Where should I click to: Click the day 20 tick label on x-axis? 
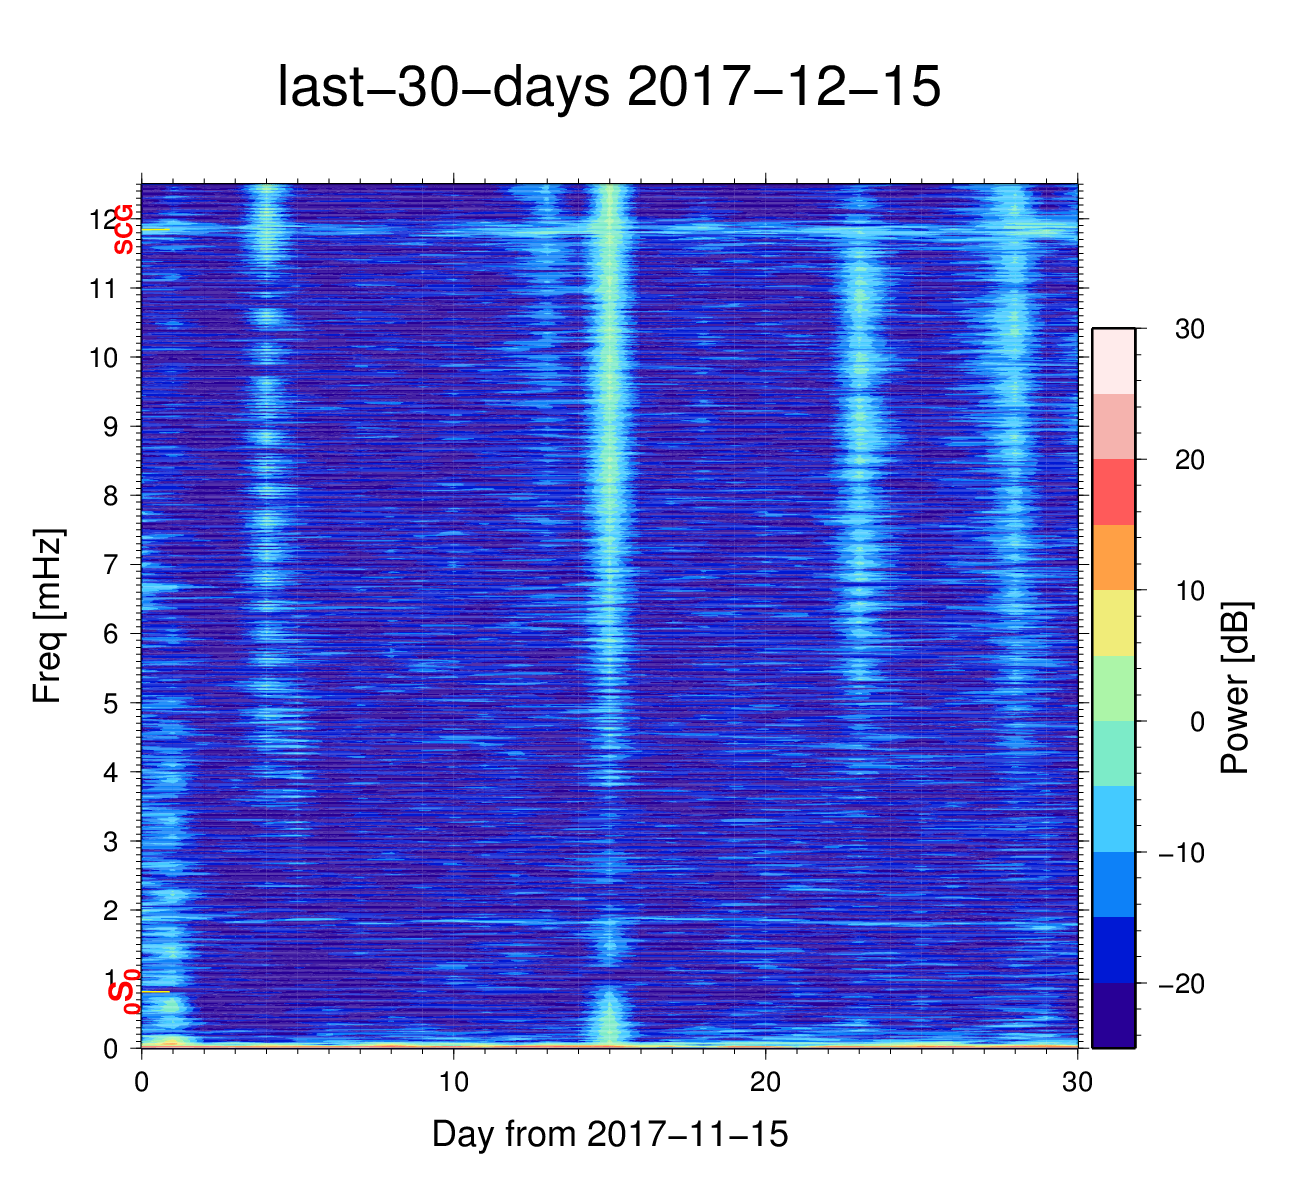766,1083
